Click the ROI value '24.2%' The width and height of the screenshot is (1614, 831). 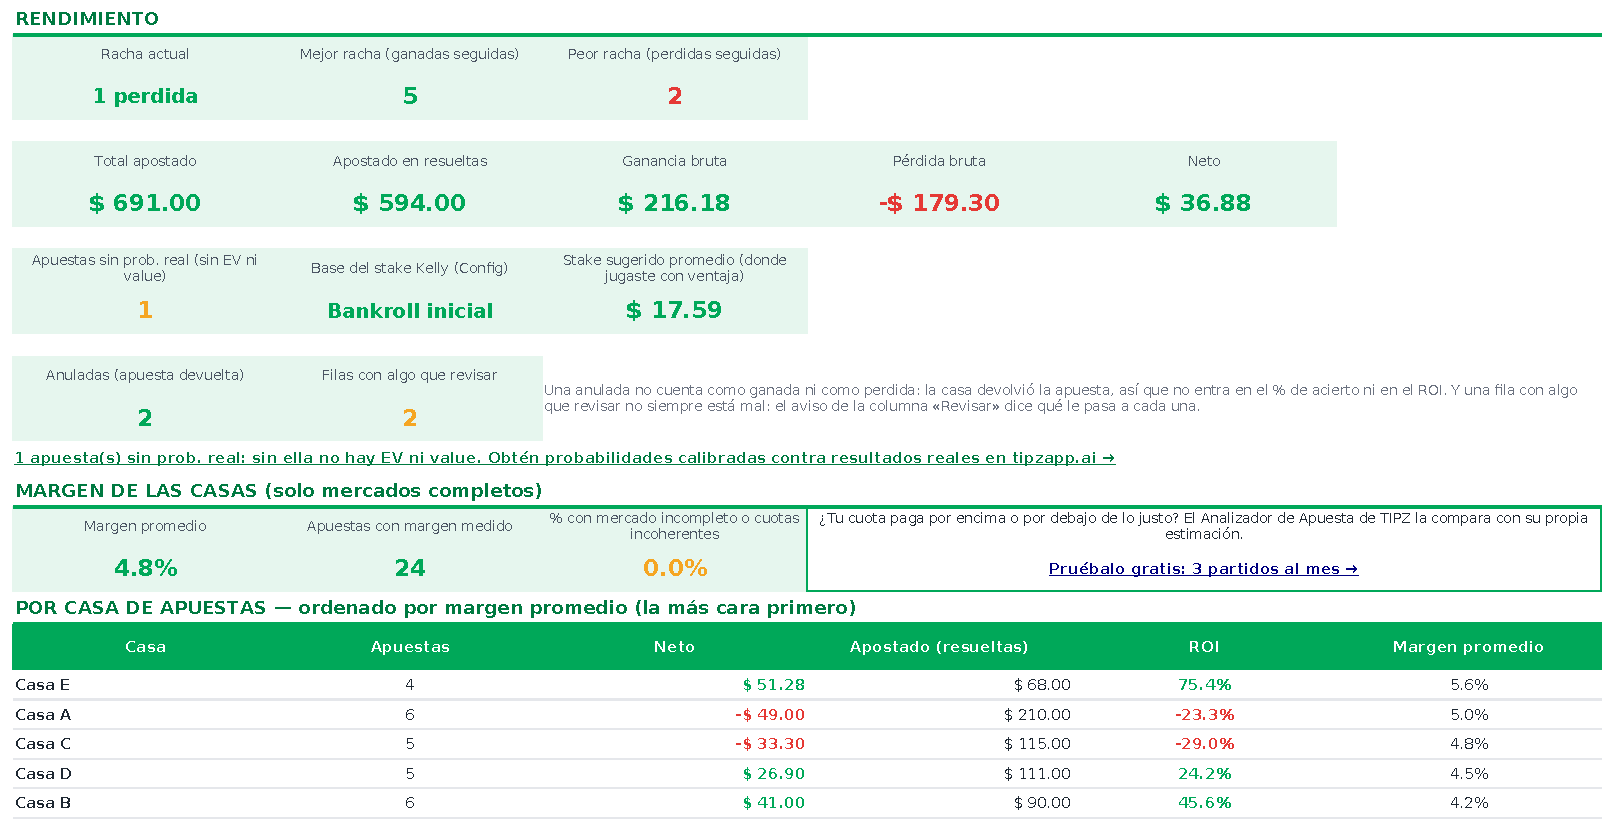(x=1204, y=774)
